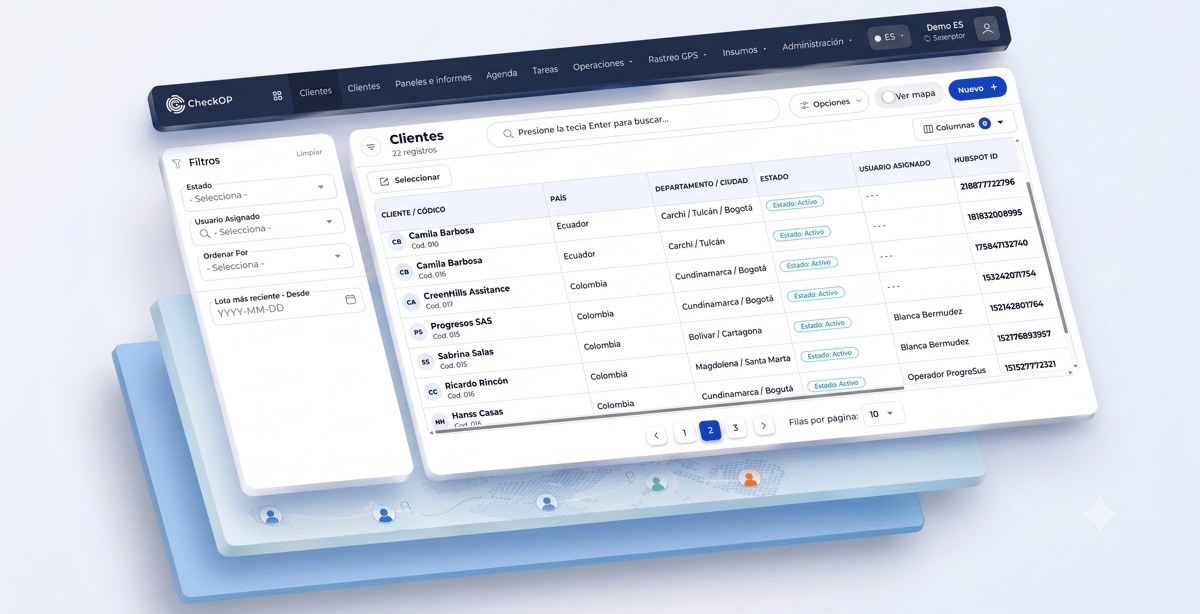
Task: Open the first Clientes nav tab
Action: [x=316, y=91]
